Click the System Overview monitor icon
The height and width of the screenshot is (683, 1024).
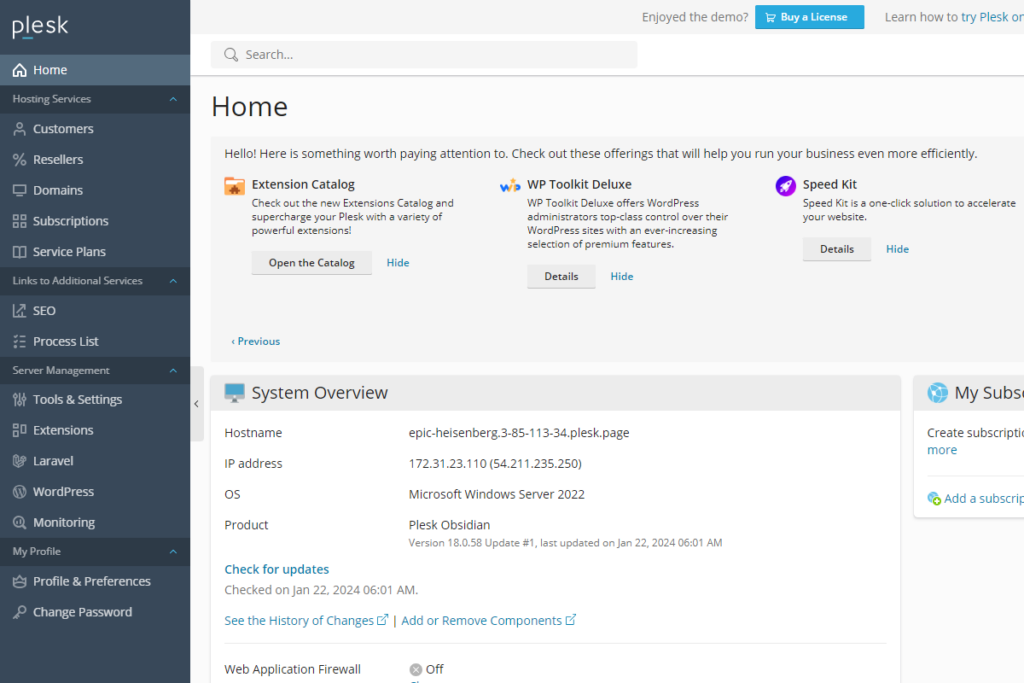tap(234, 393)
